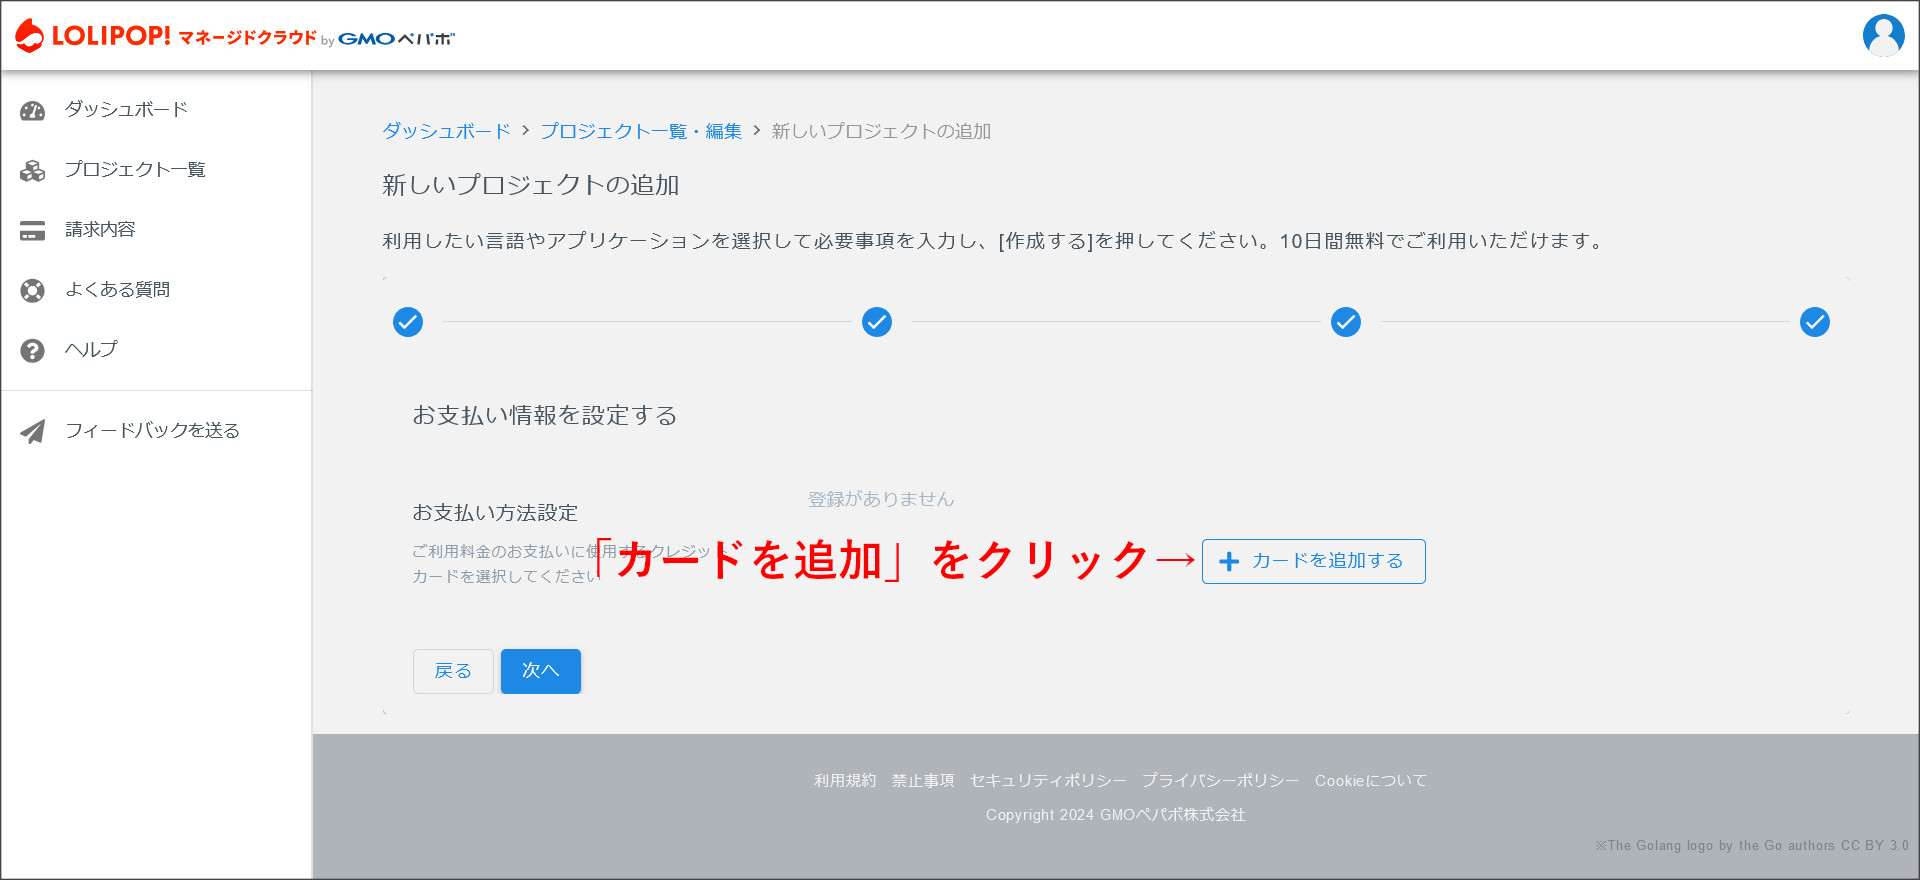1920x880 pixels.
Task: Open the セキュリティポリシー footer link
Action: pyautogui.click(x=1048, y=781)
